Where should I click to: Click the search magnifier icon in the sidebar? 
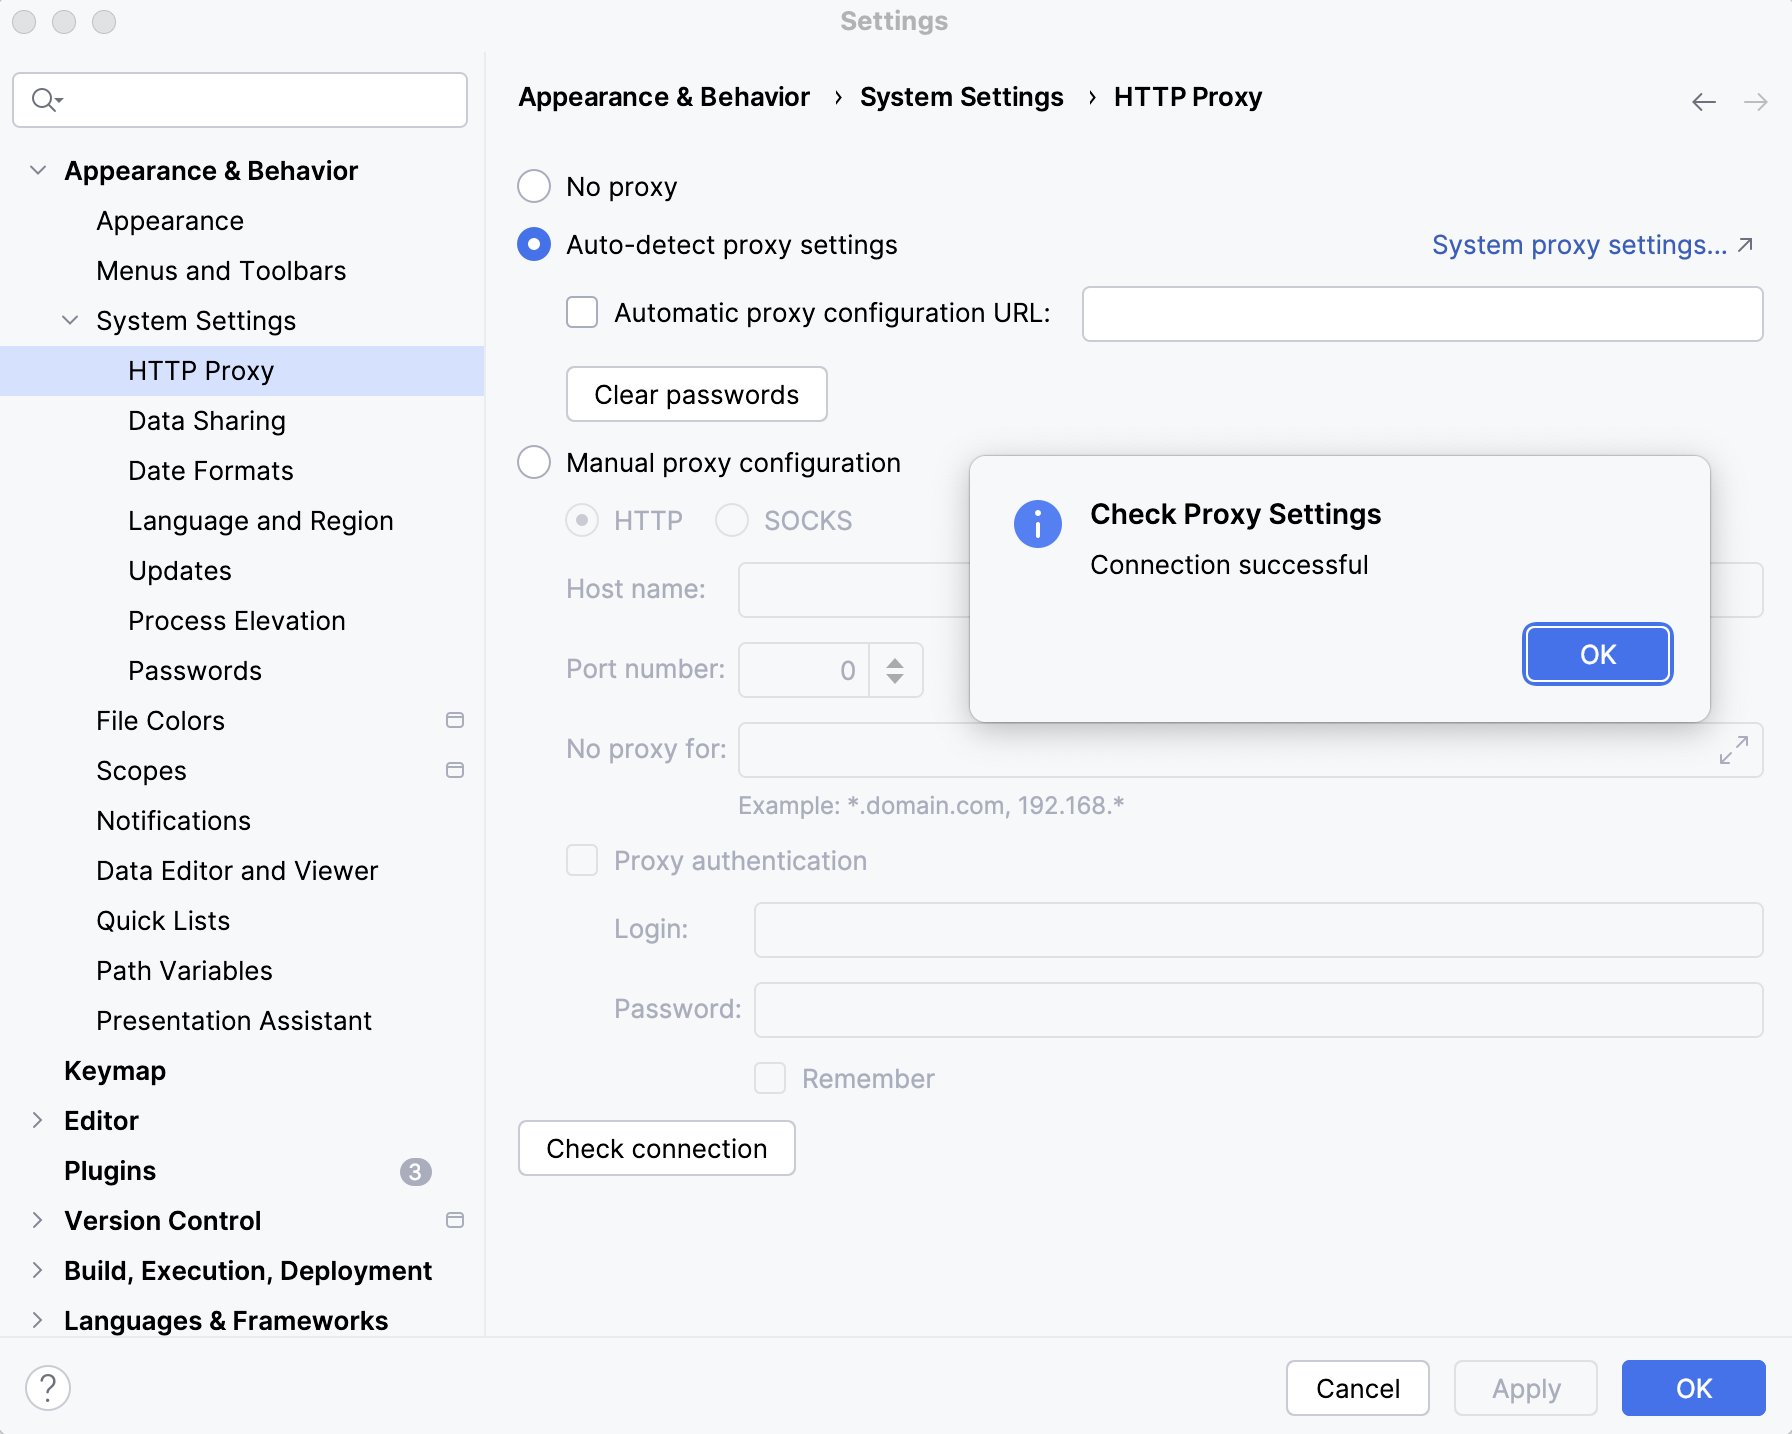tap(45, 100)
